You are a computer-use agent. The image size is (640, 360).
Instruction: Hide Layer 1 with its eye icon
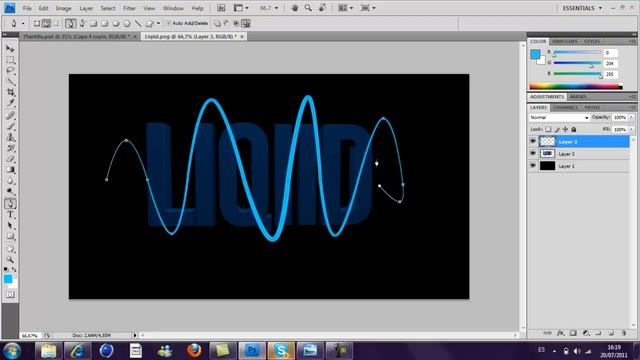pyautogui.click(x=533, y=166)
